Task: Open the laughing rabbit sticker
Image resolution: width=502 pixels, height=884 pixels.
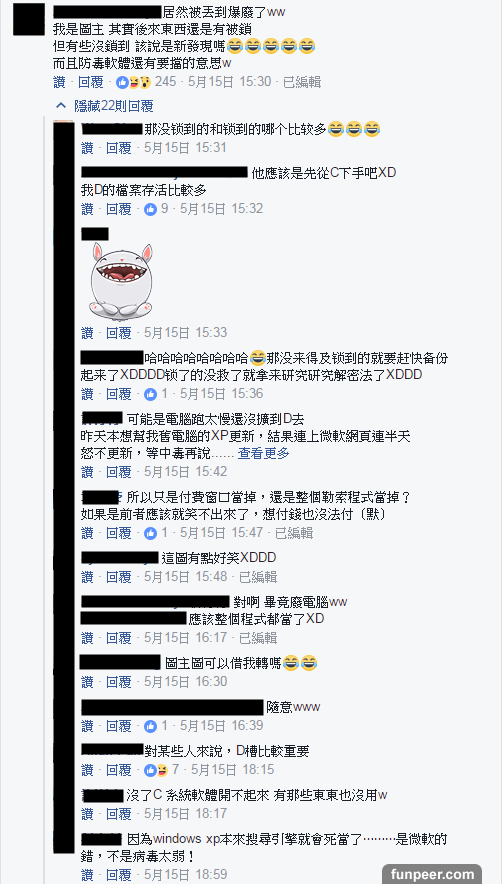Action: pos(121,280)
